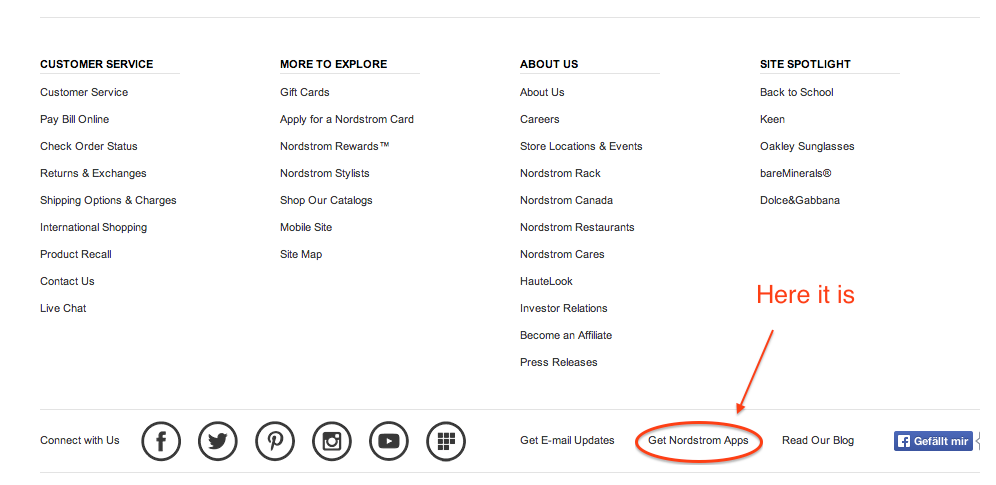Open the Instagram camera icon
This screenshot has height=485, width=996.
click(332, 441)
